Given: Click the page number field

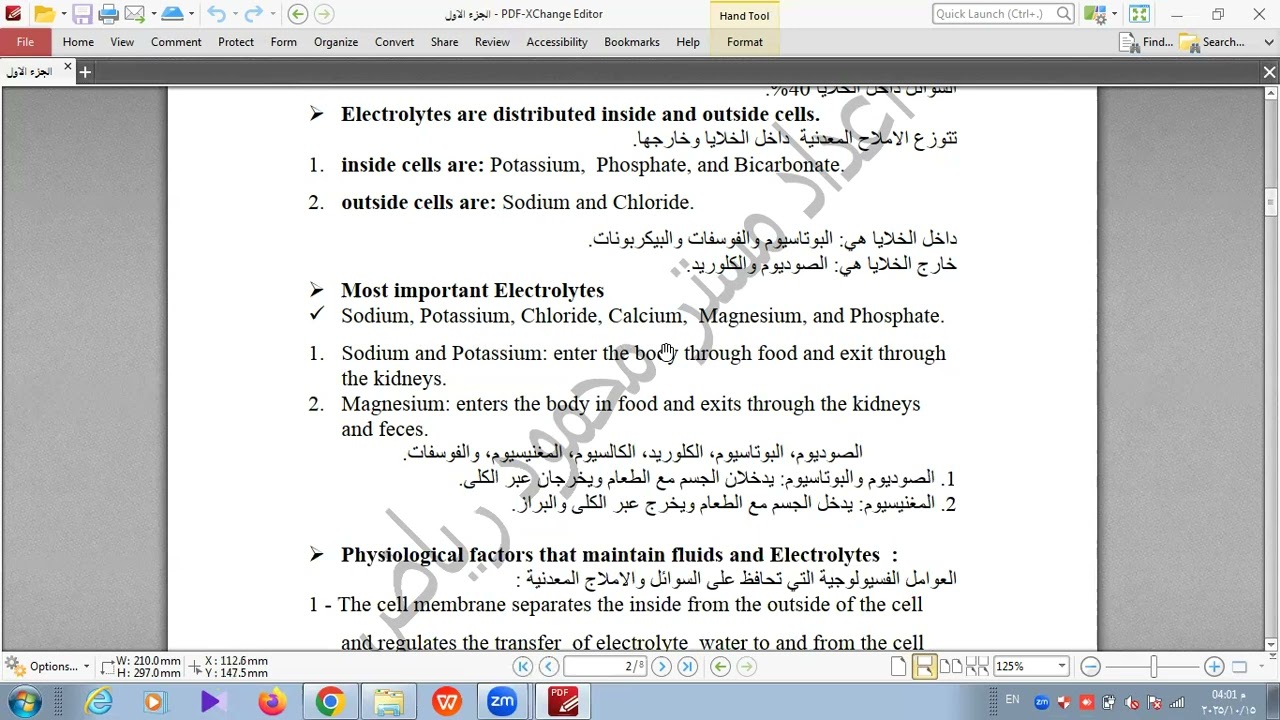Looking at the screenshot, I should 606,666.
